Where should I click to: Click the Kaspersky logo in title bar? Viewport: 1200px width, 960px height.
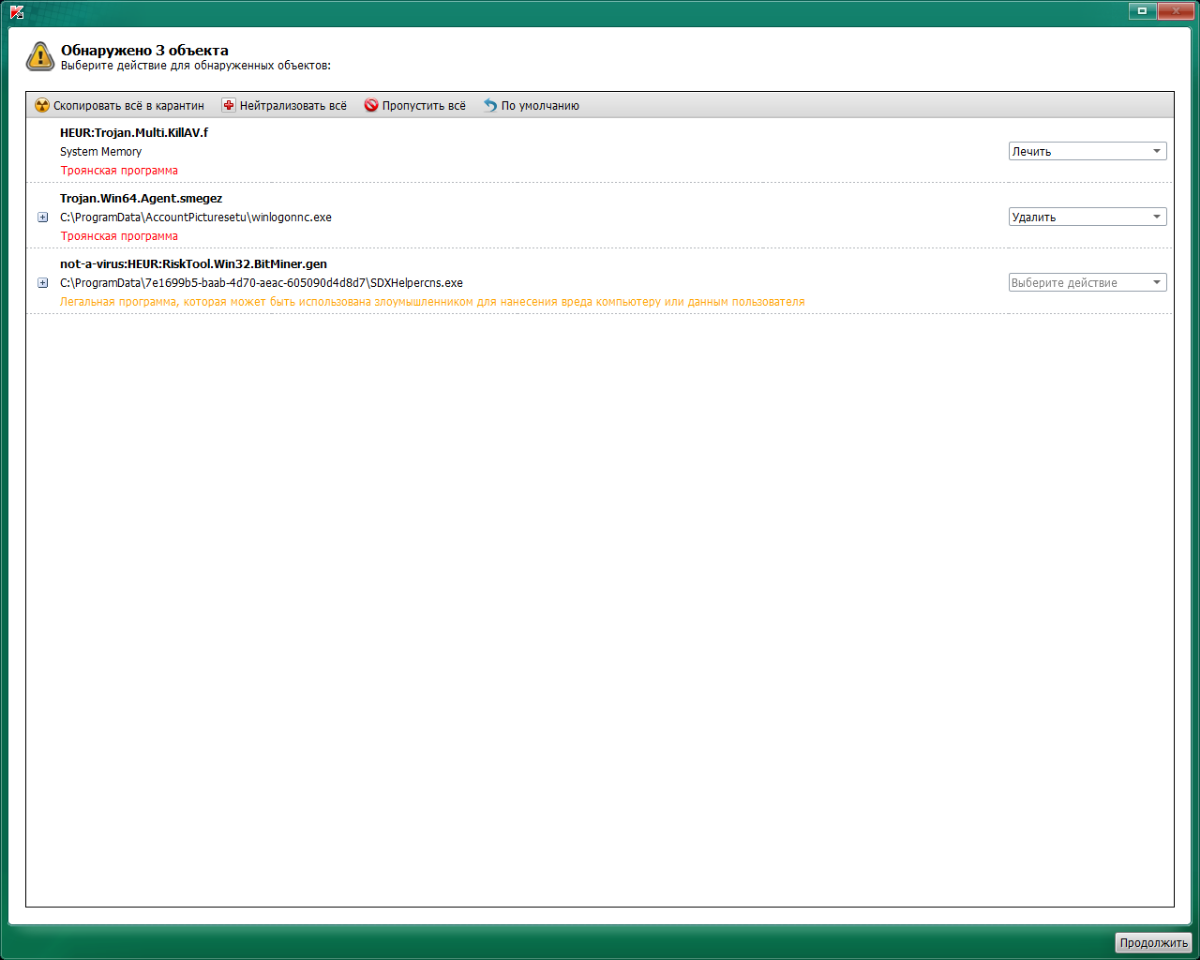[16, 11]
